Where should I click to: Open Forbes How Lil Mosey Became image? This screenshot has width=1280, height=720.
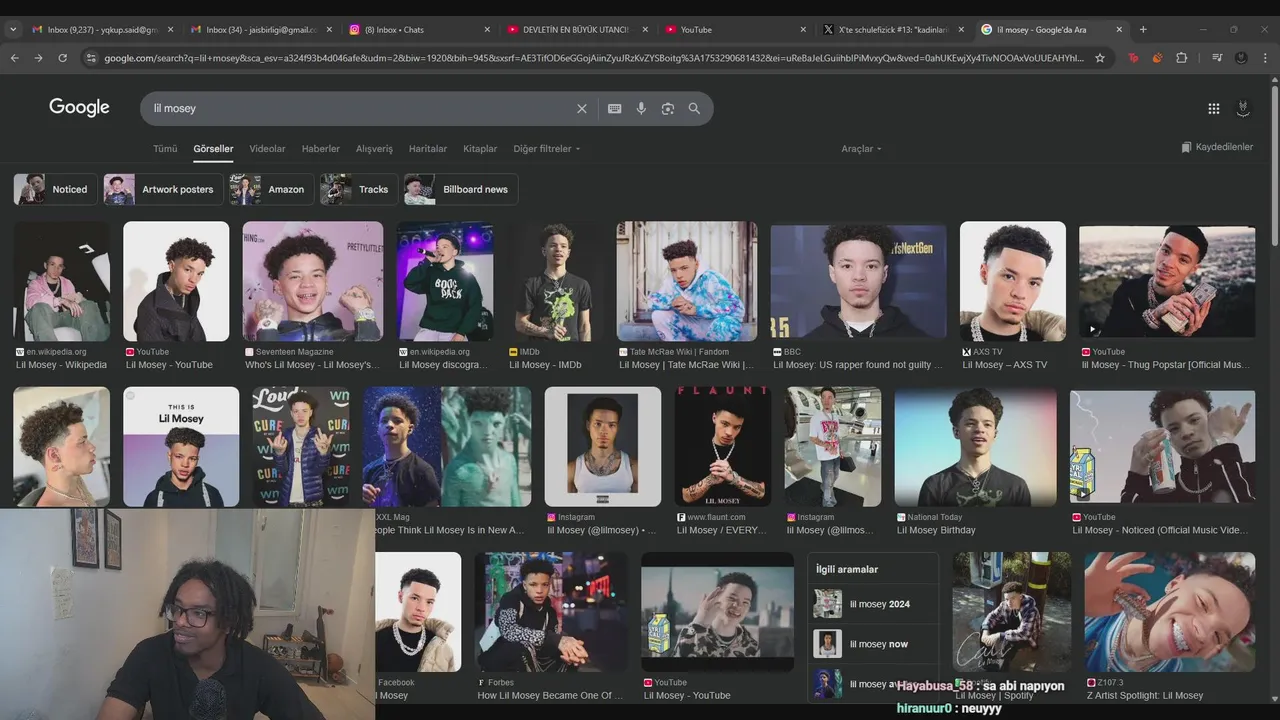(x=552, y=612)
